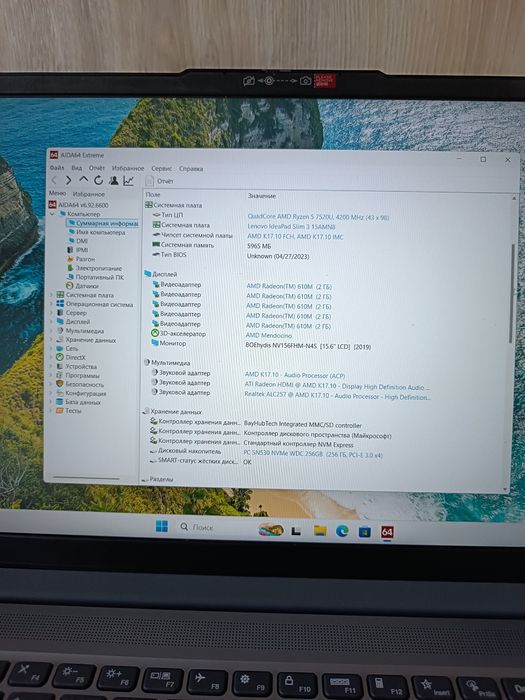Open the user management person icon in toolbar
The width and height of the screenshot is (525, 700).
113,180
